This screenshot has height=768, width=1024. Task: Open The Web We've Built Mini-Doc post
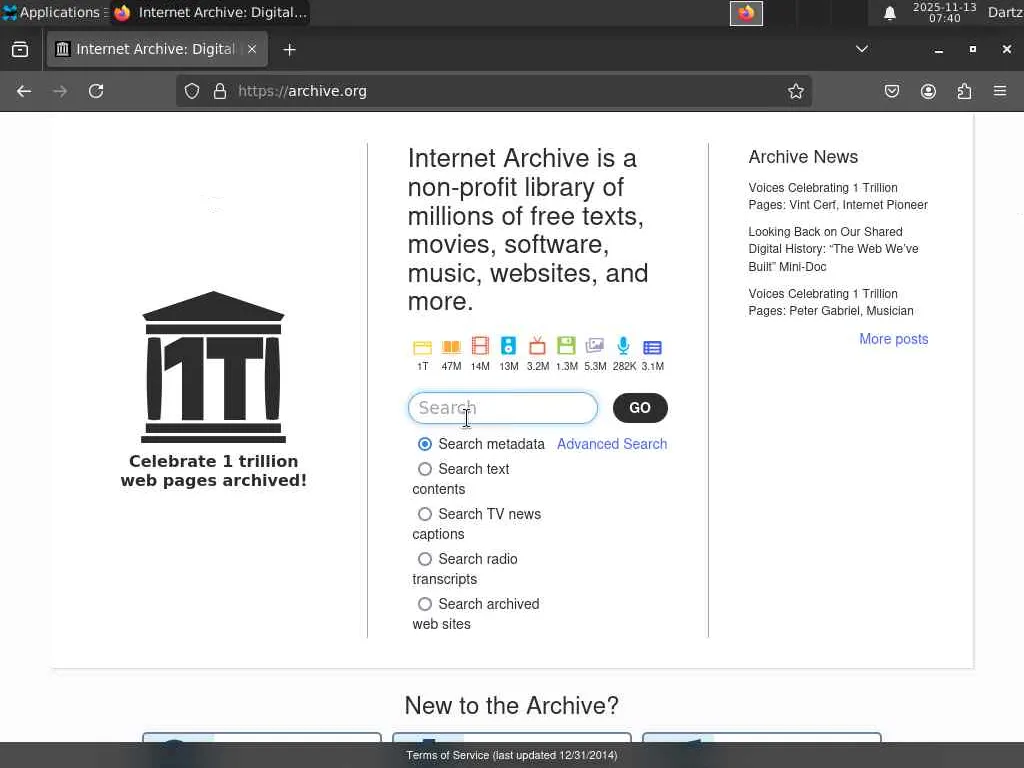pyautogui.click(x=833, y=249)
